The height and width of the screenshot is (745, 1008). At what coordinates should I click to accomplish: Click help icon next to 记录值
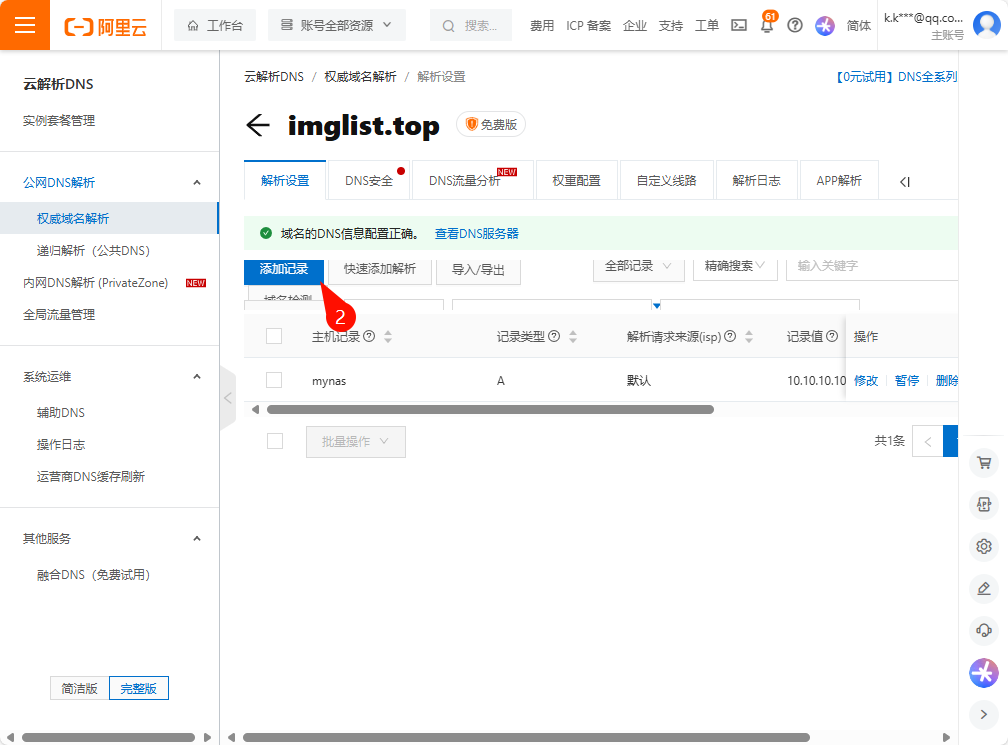coord(832,336)
